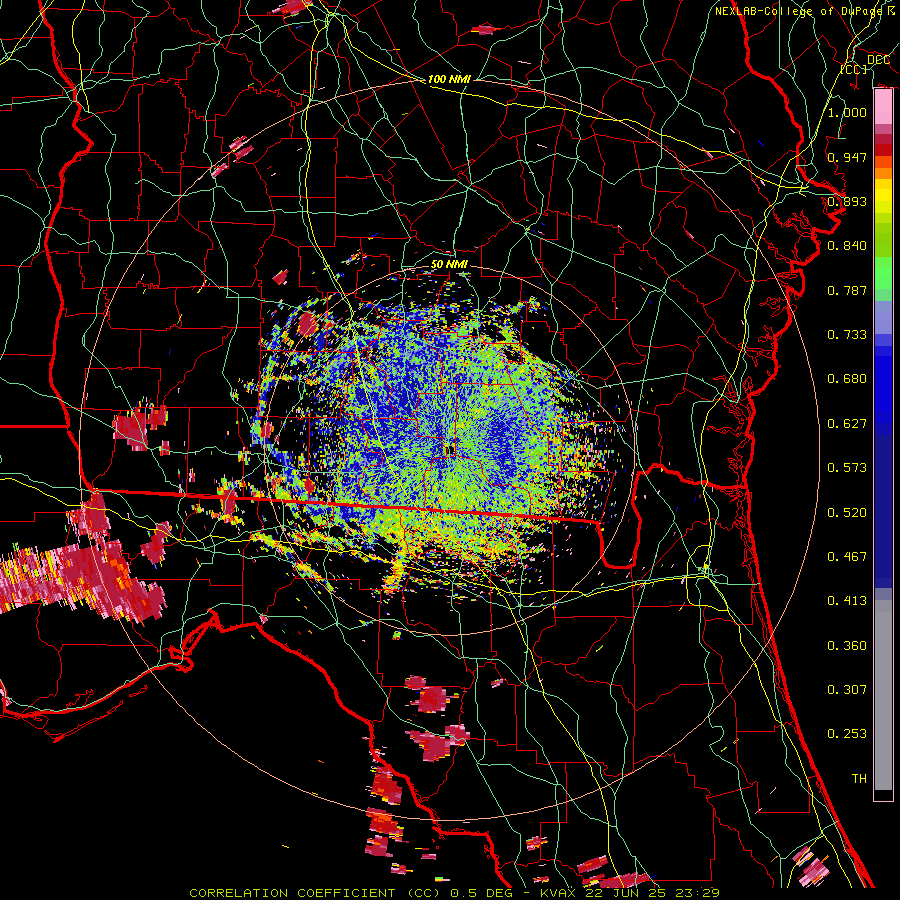900x900 pixels.
Task: Select the 0.307 legend value
Action: pyautogui.click(x=847, y=690)
